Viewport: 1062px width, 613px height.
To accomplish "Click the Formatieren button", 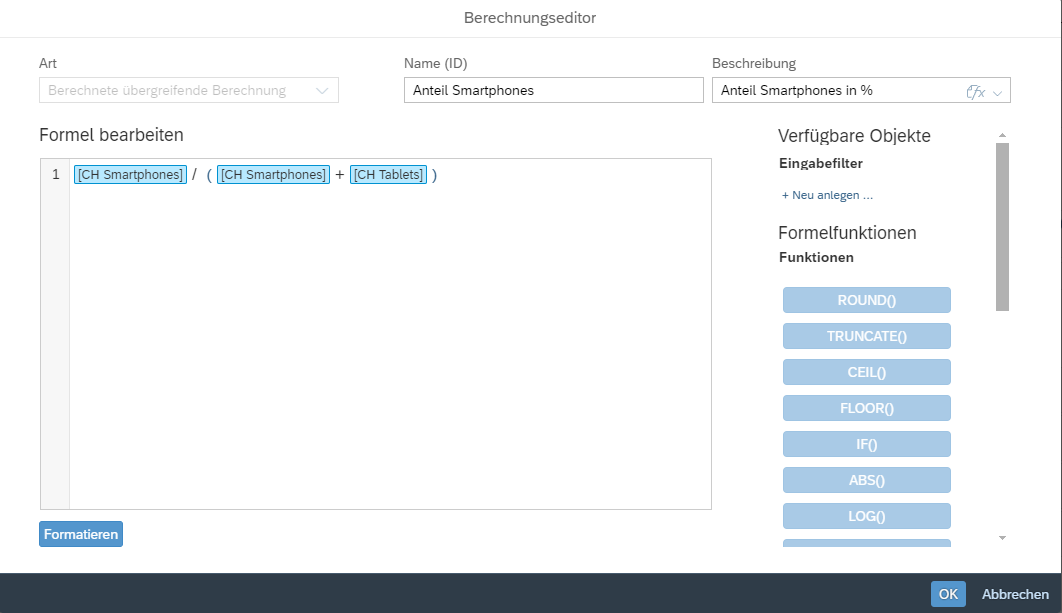I will [x=81, y=534].
